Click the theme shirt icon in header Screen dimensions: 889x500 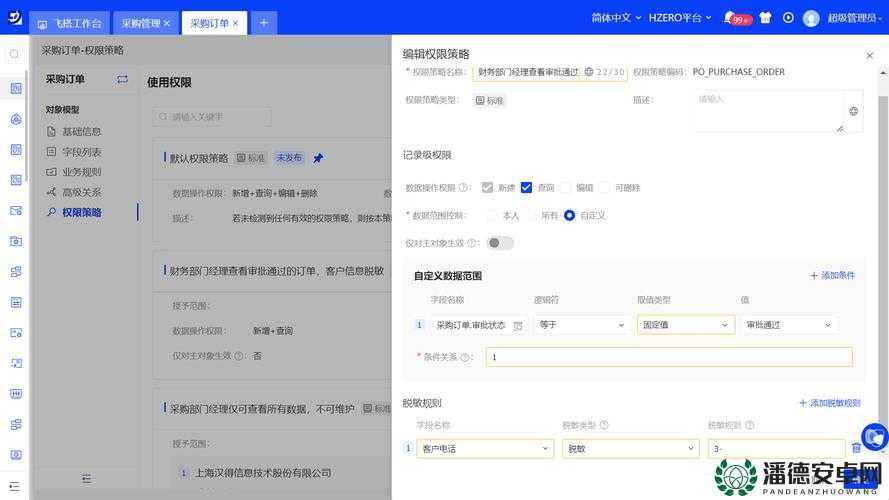pos(765,18)
